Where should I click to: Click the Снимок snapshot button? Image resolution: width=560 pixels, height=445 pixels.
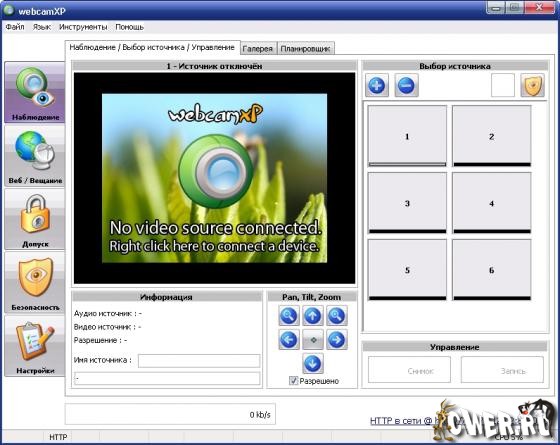tap(409, 370)
